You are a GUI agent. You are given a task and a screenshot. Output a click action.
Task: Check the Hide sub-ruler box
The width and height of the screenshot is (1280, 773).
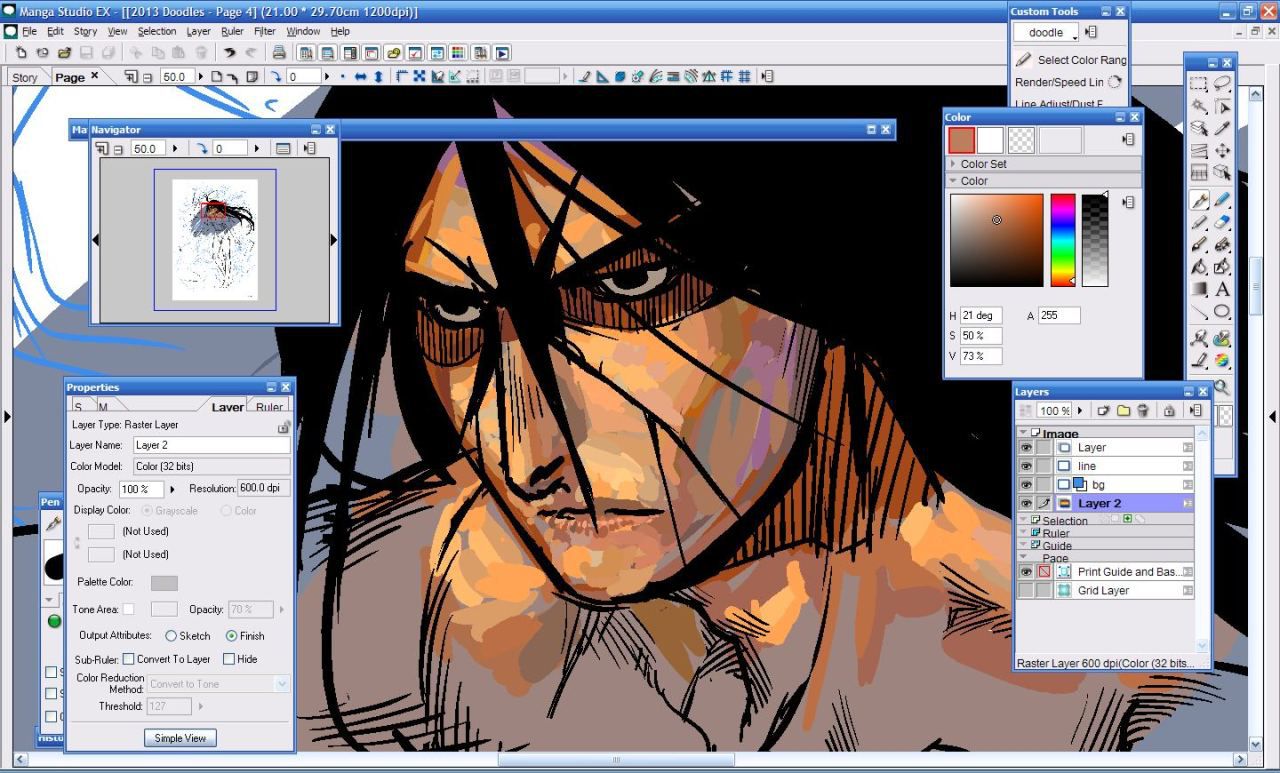click(228, 659)
